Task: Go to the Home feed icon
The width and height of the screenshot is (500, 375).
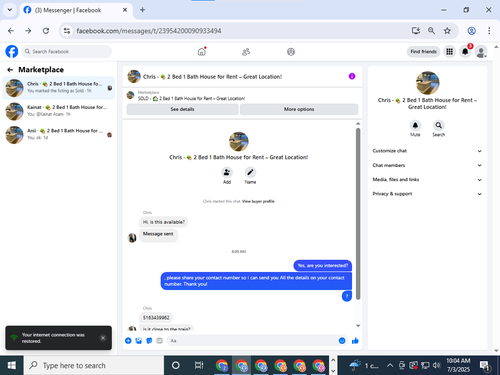Action: (202, 52)
